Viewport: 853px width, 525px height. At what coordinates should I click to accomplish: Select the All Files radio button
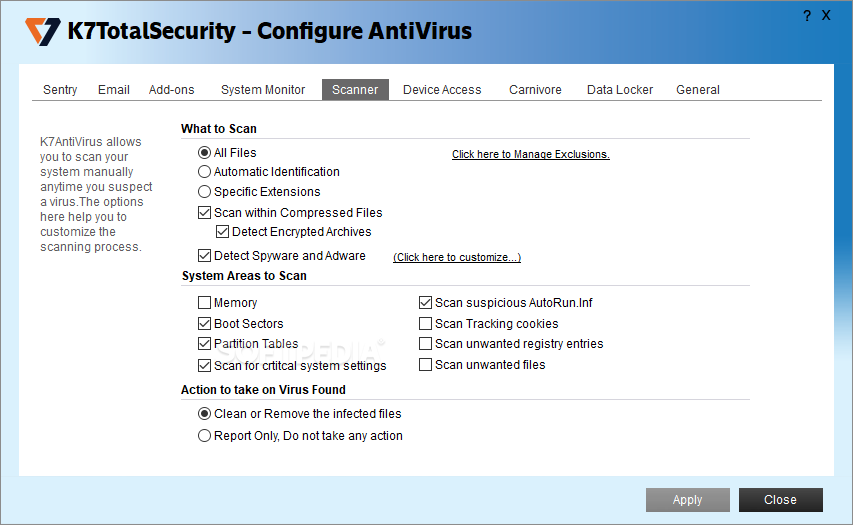204,153
